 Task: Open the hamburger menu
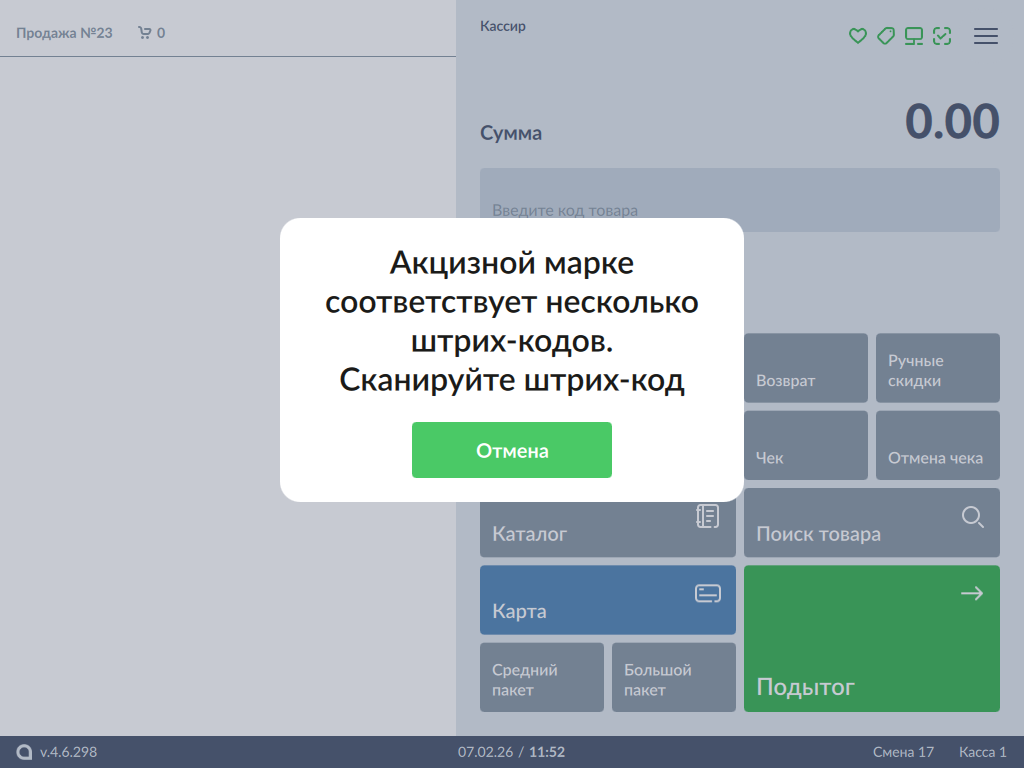(x=986, y=36)
